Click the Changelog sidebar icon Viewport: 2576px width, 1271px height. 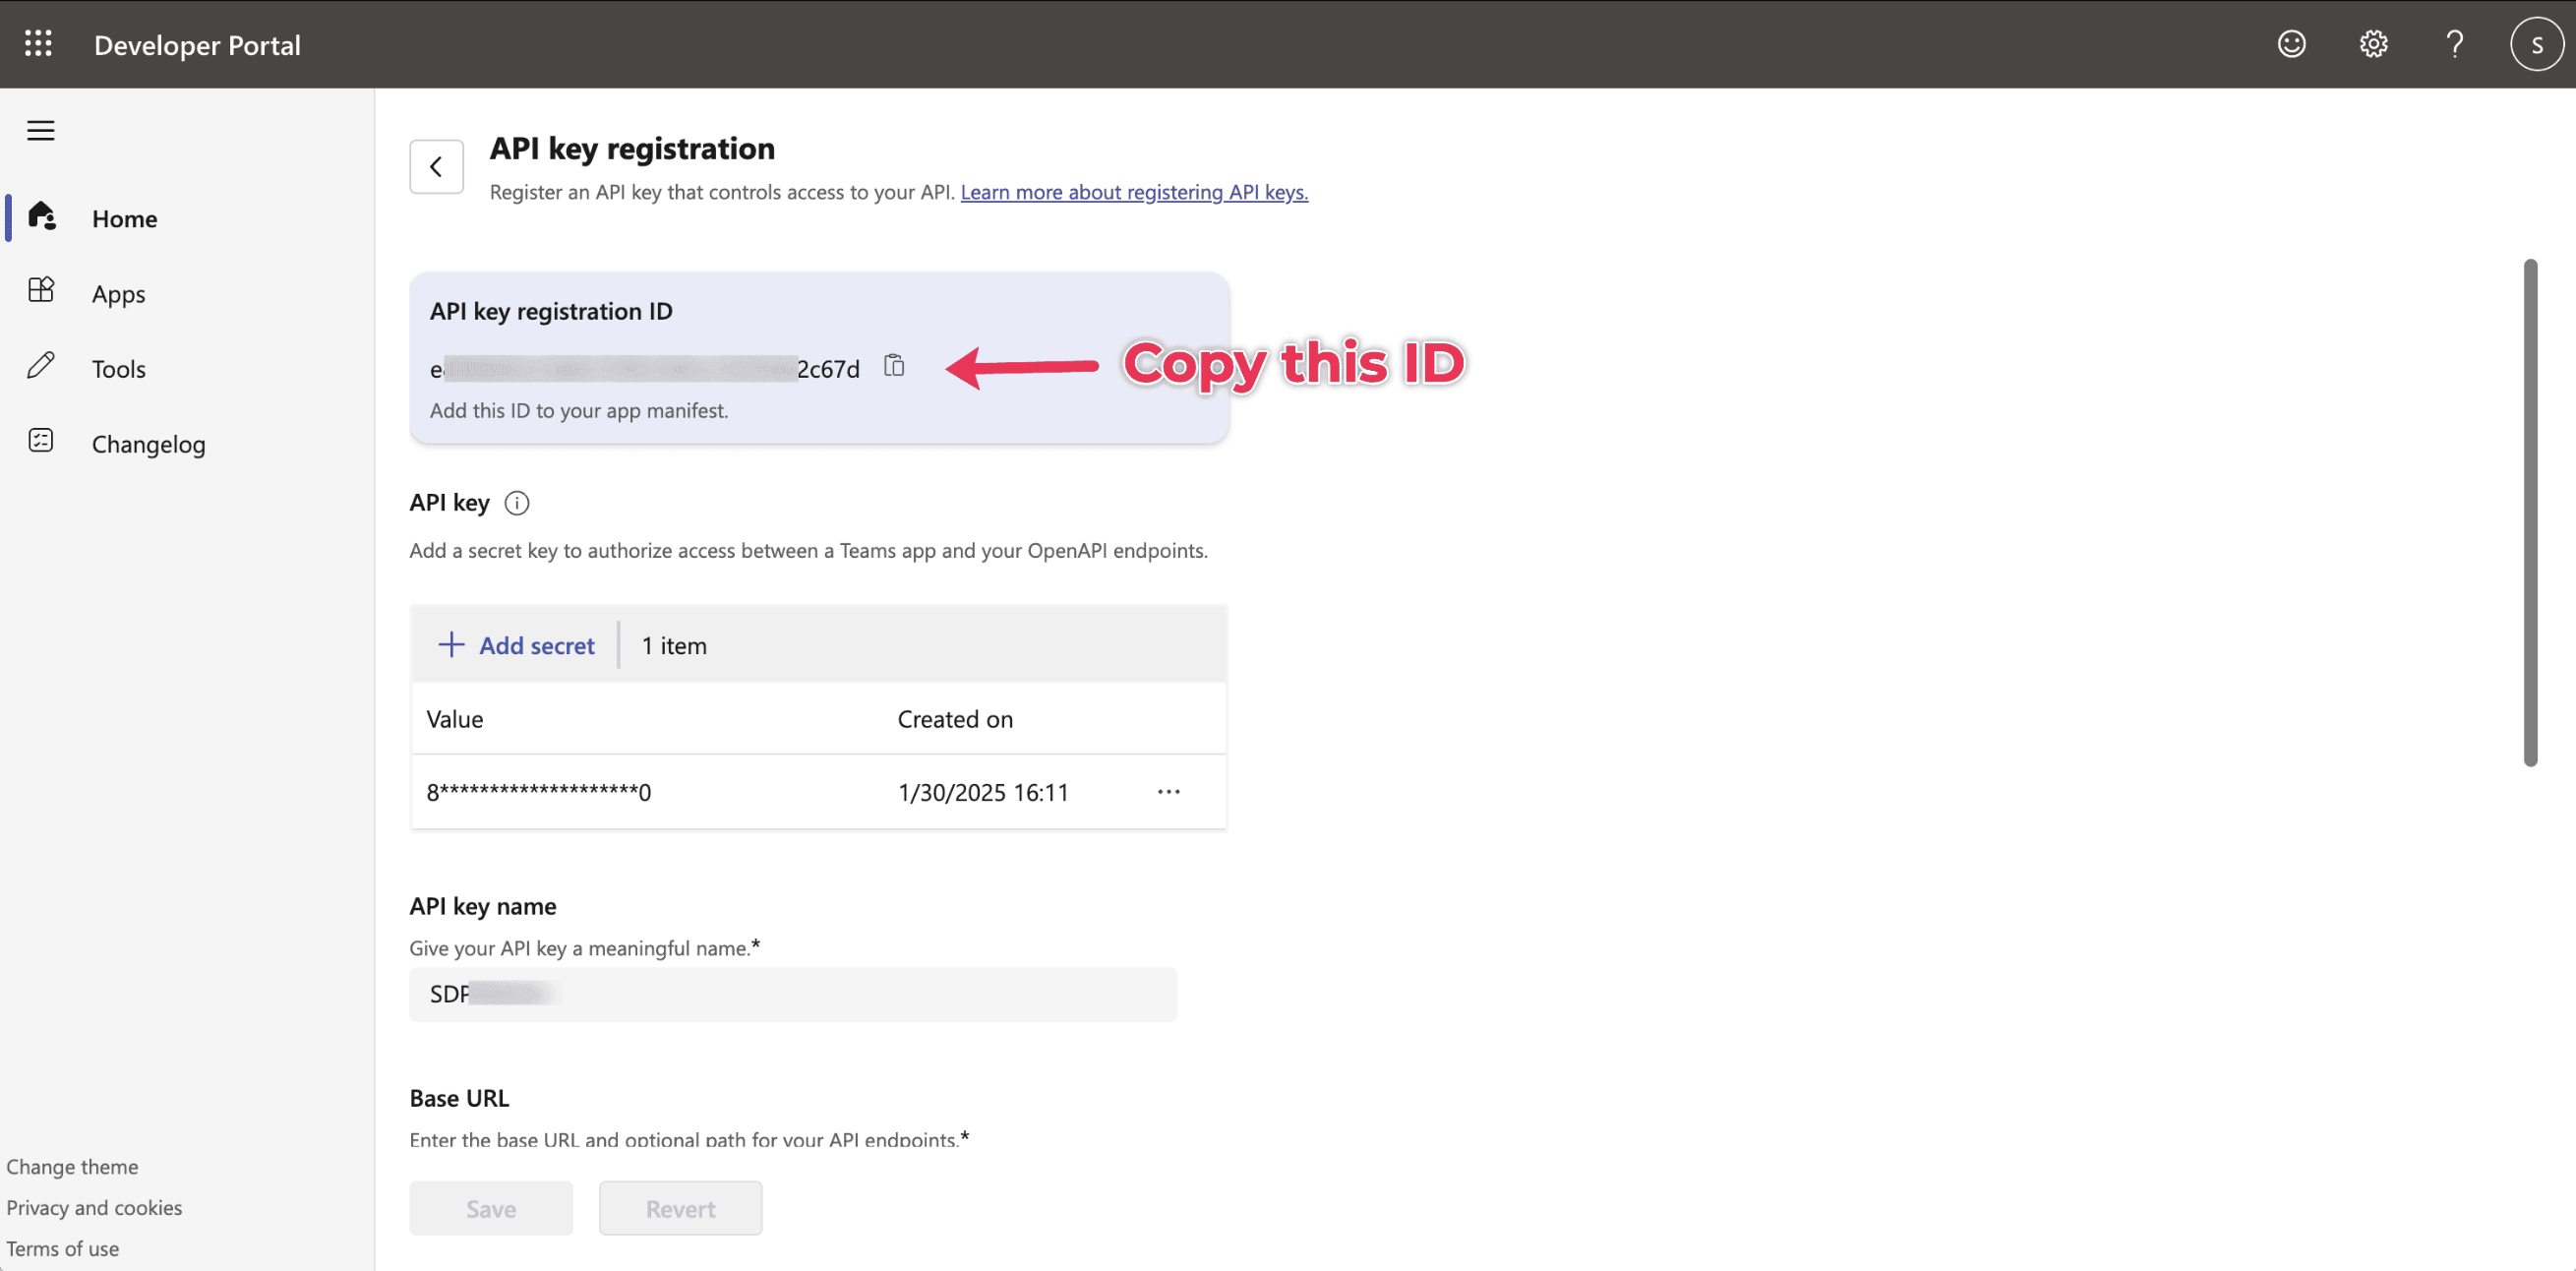41,440
